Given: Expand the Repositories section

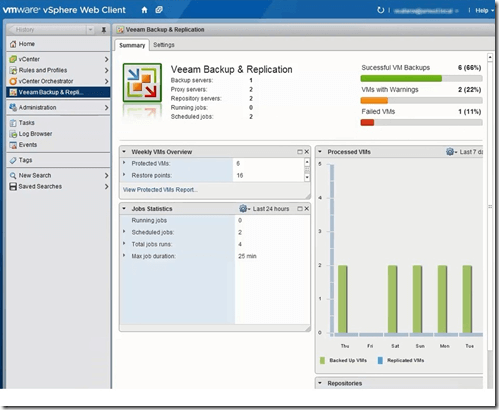Looking at the screenshot, I should (320, 383).
